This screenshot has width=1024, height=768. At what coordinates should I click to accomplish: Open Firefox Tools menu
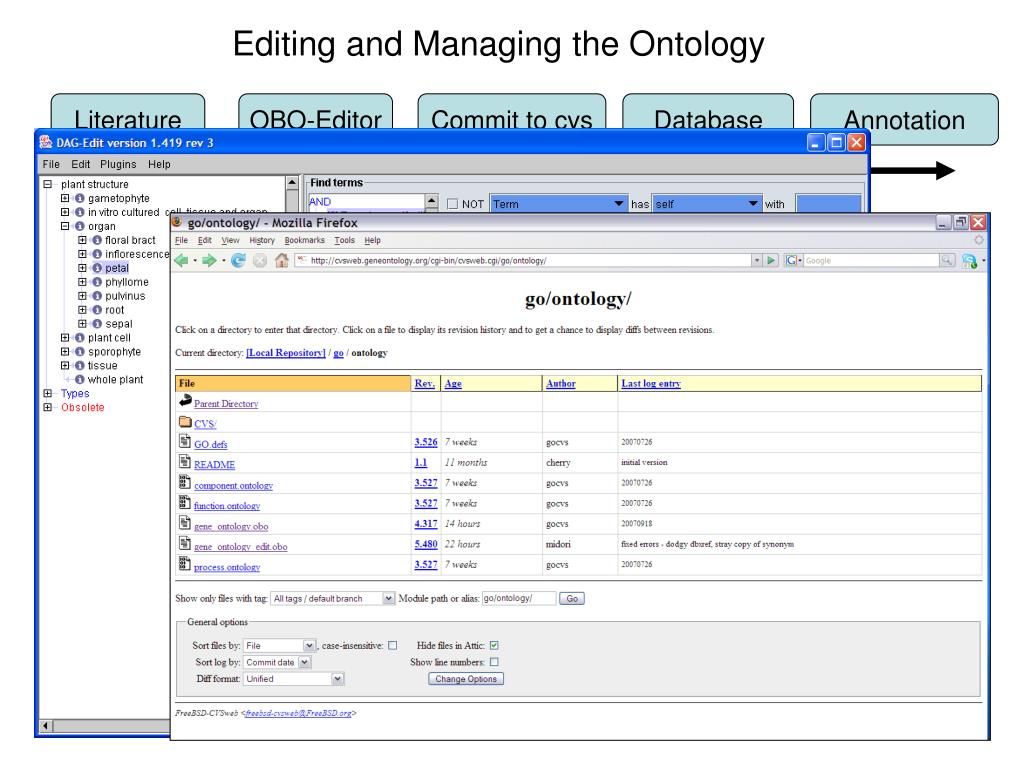344,240
